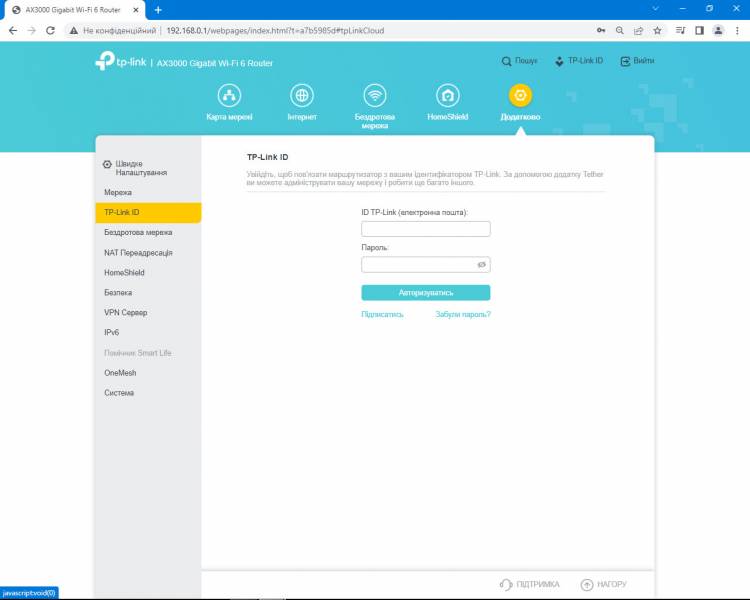
Task: Click the Support (ПІДТРИМКА) headset icon
Action: pyautogui.click(x=506, y=584)
